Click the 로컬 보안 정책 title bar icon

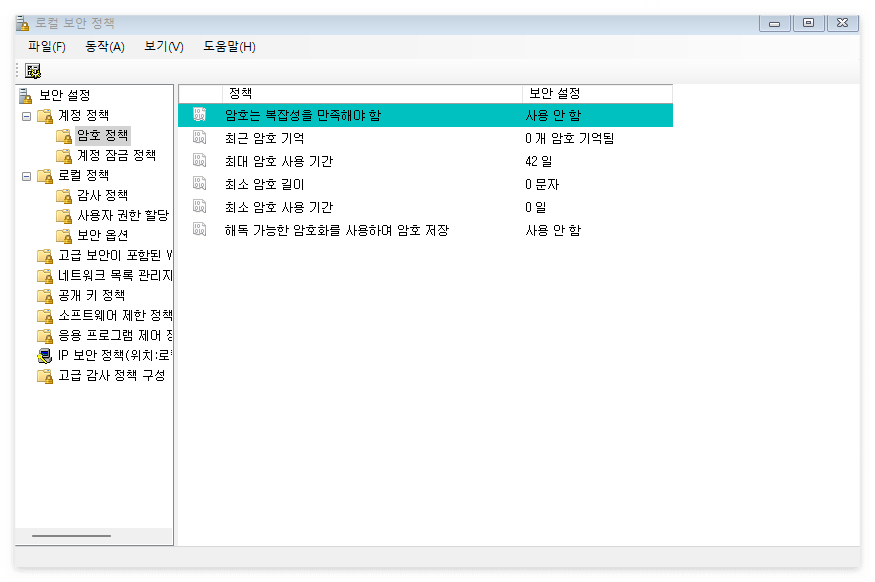pyautogui.click(x=22, y=23)
